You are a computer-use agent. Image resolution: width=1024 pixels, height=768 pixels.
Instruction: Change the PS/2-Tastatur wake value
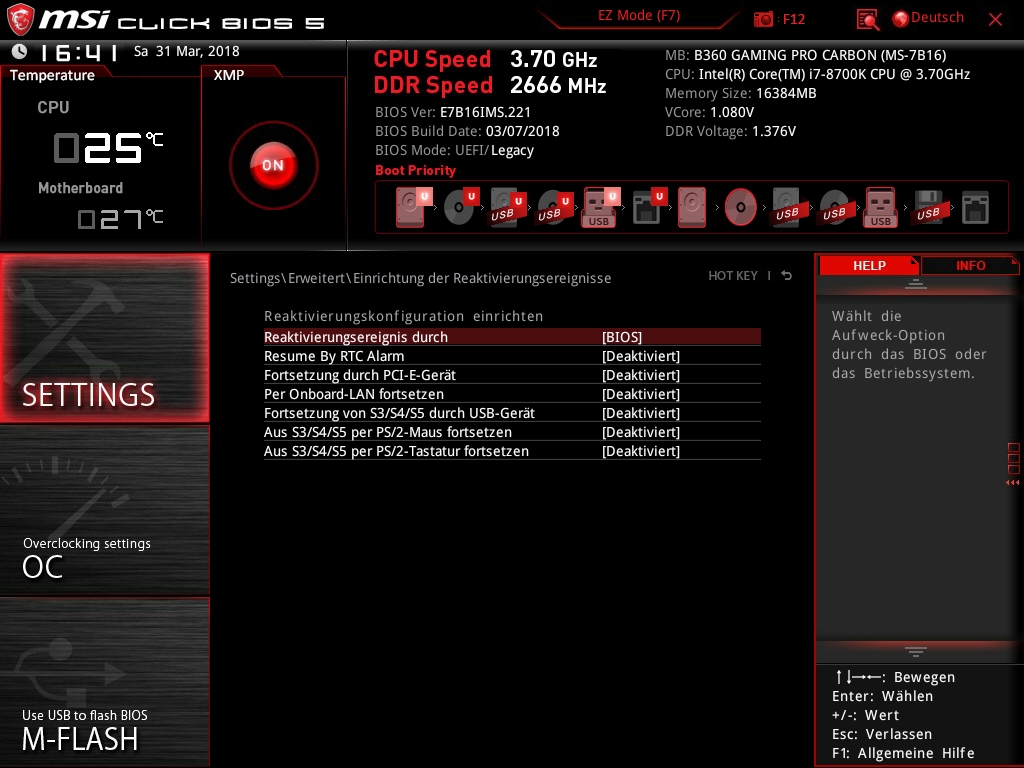(641, 451)
